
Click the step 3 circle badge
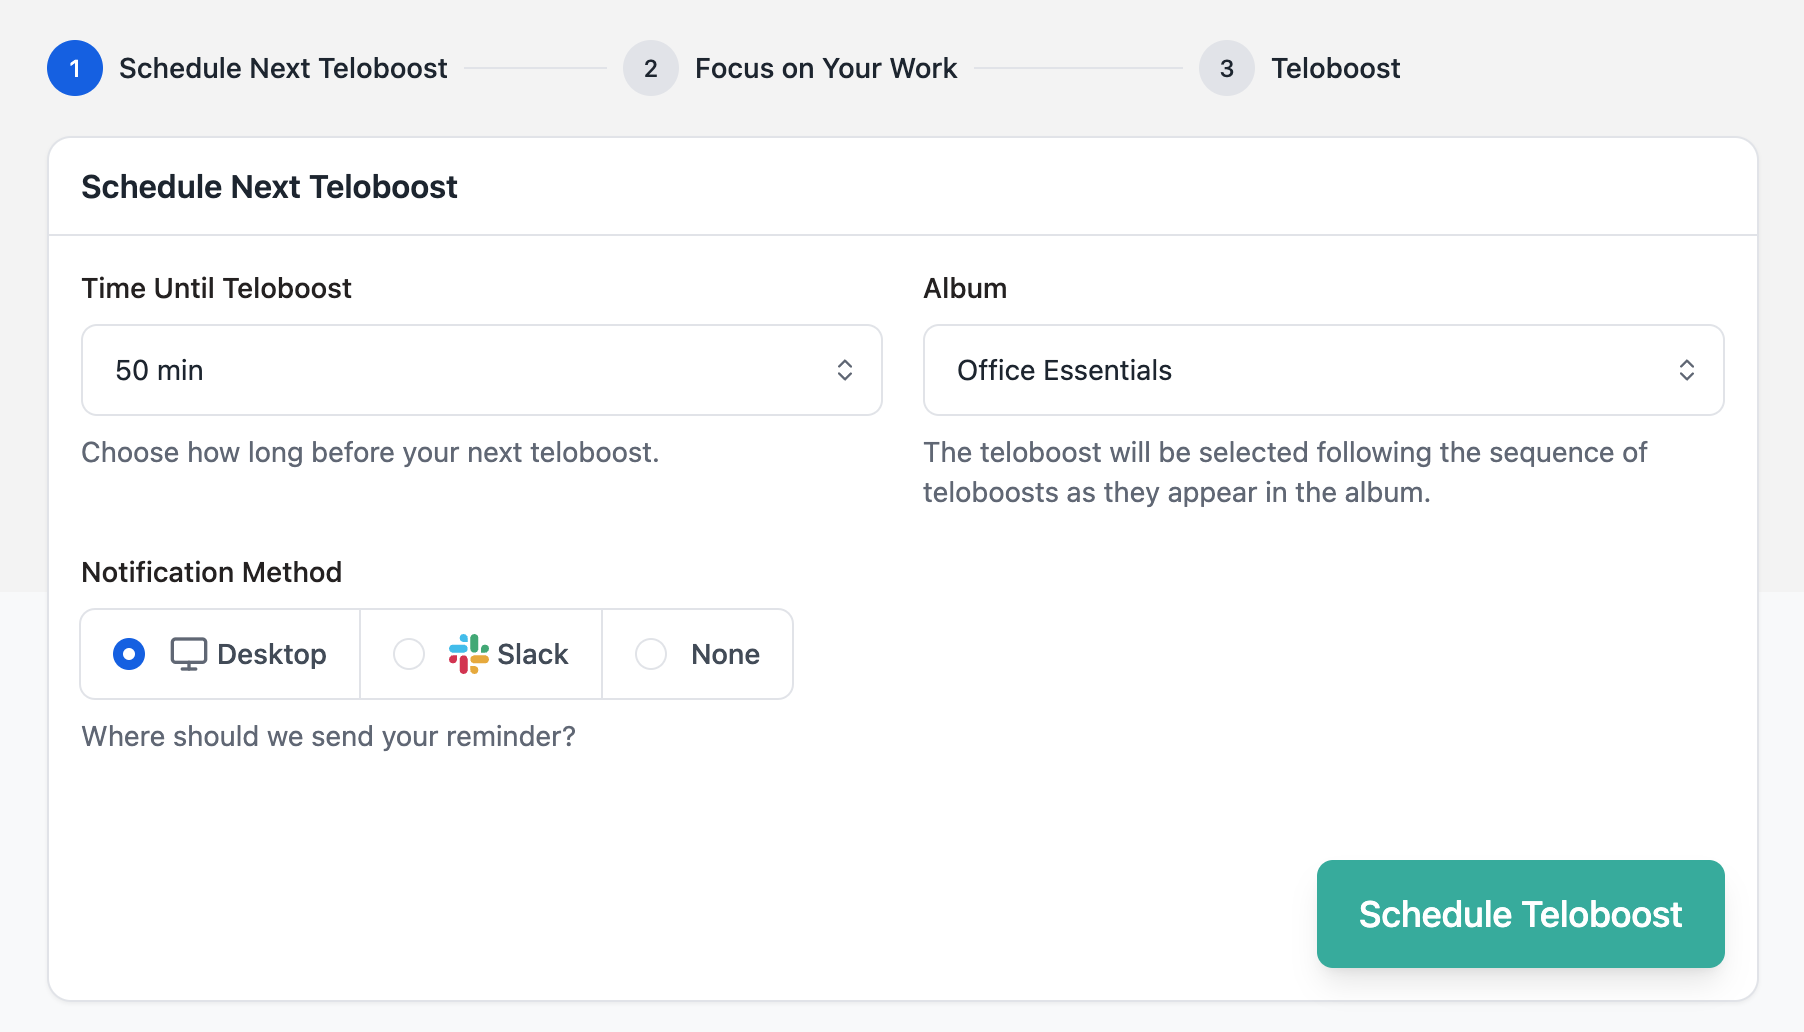1227,68
